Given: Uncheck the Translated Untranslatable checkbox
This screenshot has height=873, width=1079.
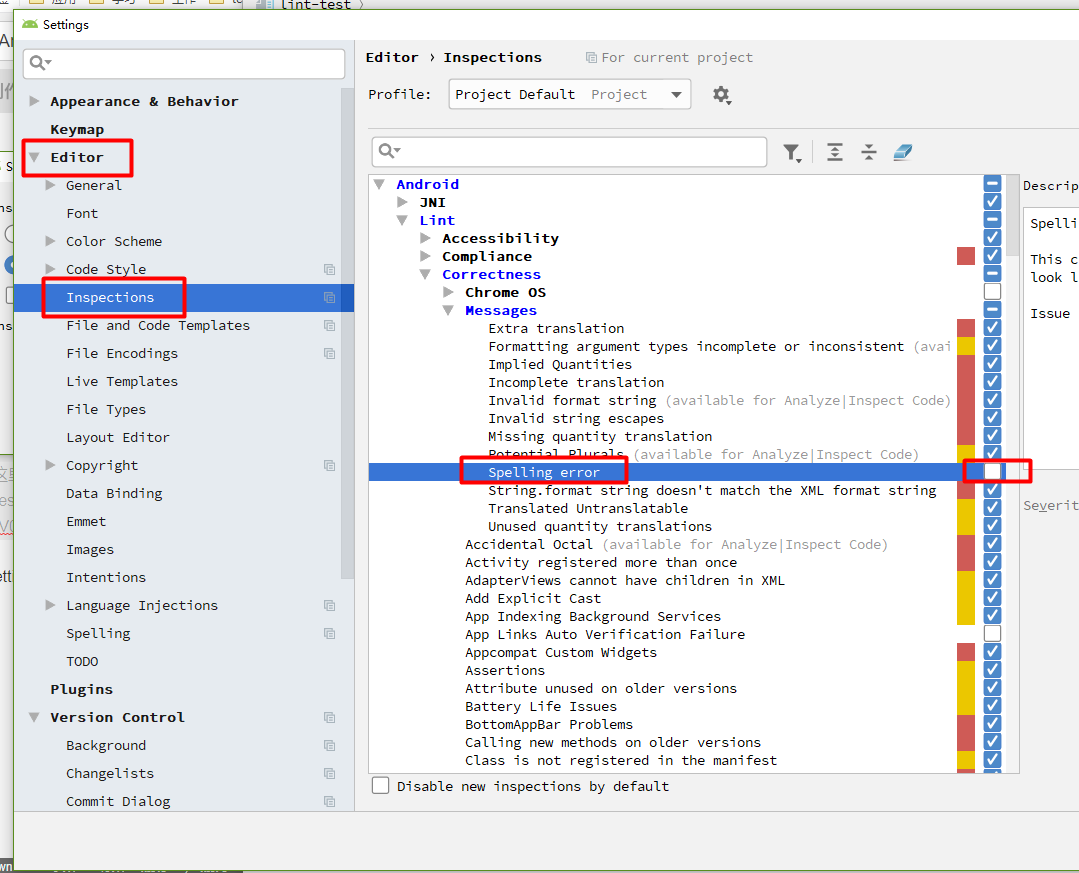Looking at the screenshot, I should [992, 508].
